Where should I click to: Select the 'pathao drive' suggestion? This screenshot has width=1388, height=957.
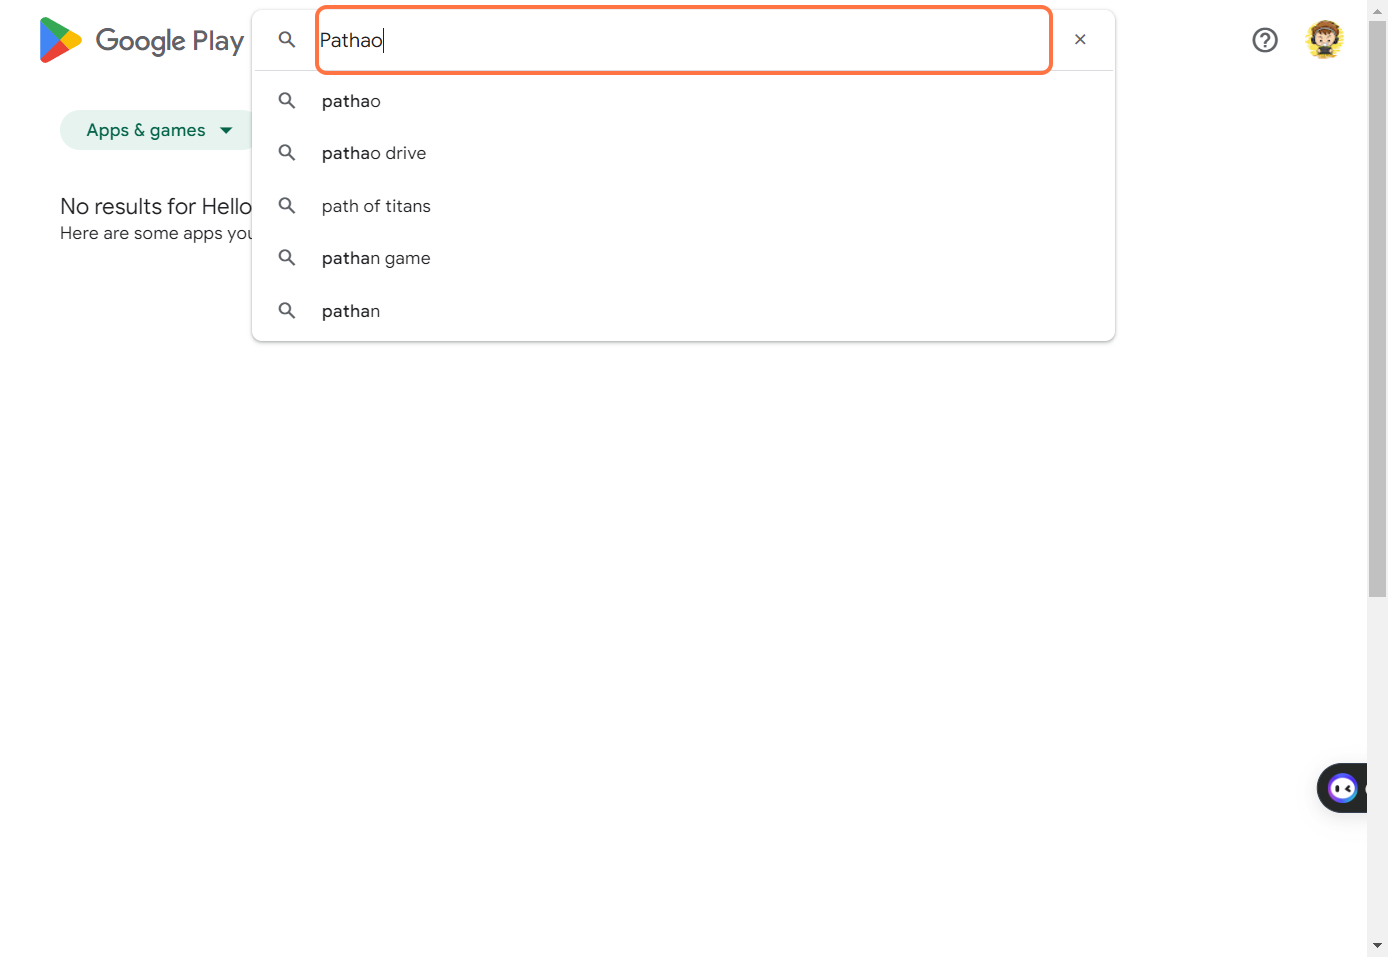coord(374,153)
